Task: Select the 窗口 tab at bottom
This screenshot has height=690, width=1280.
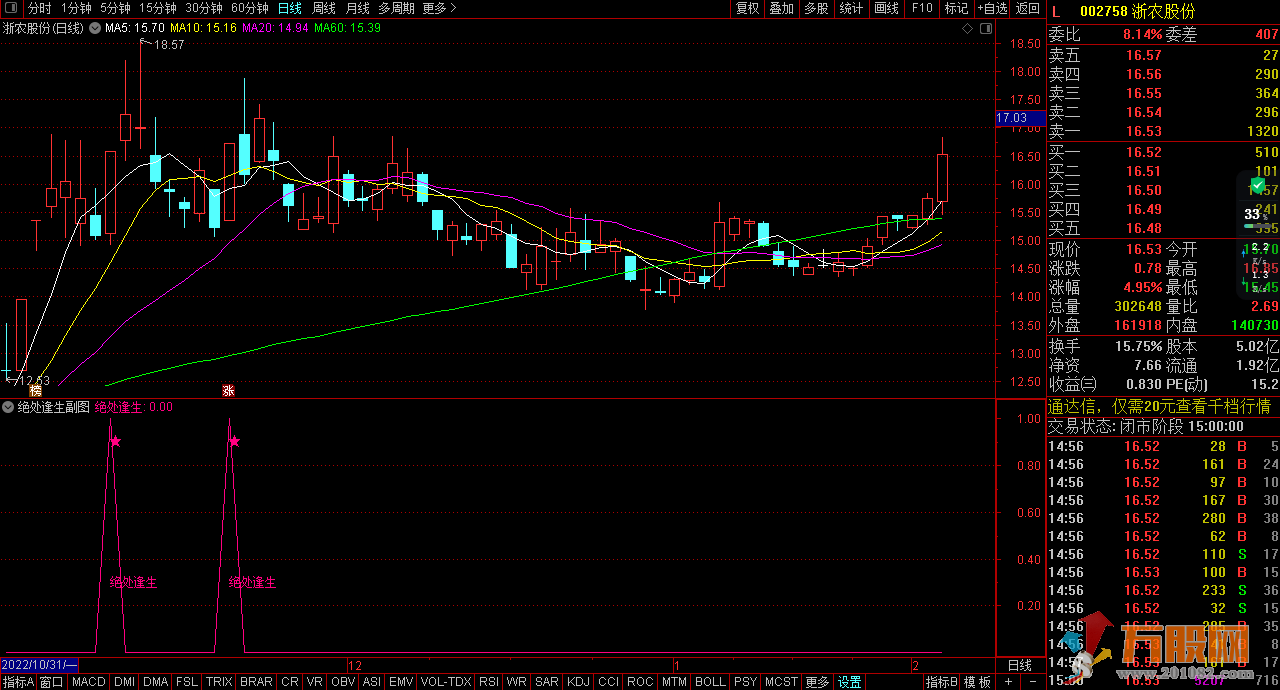Action: [51, 682]
